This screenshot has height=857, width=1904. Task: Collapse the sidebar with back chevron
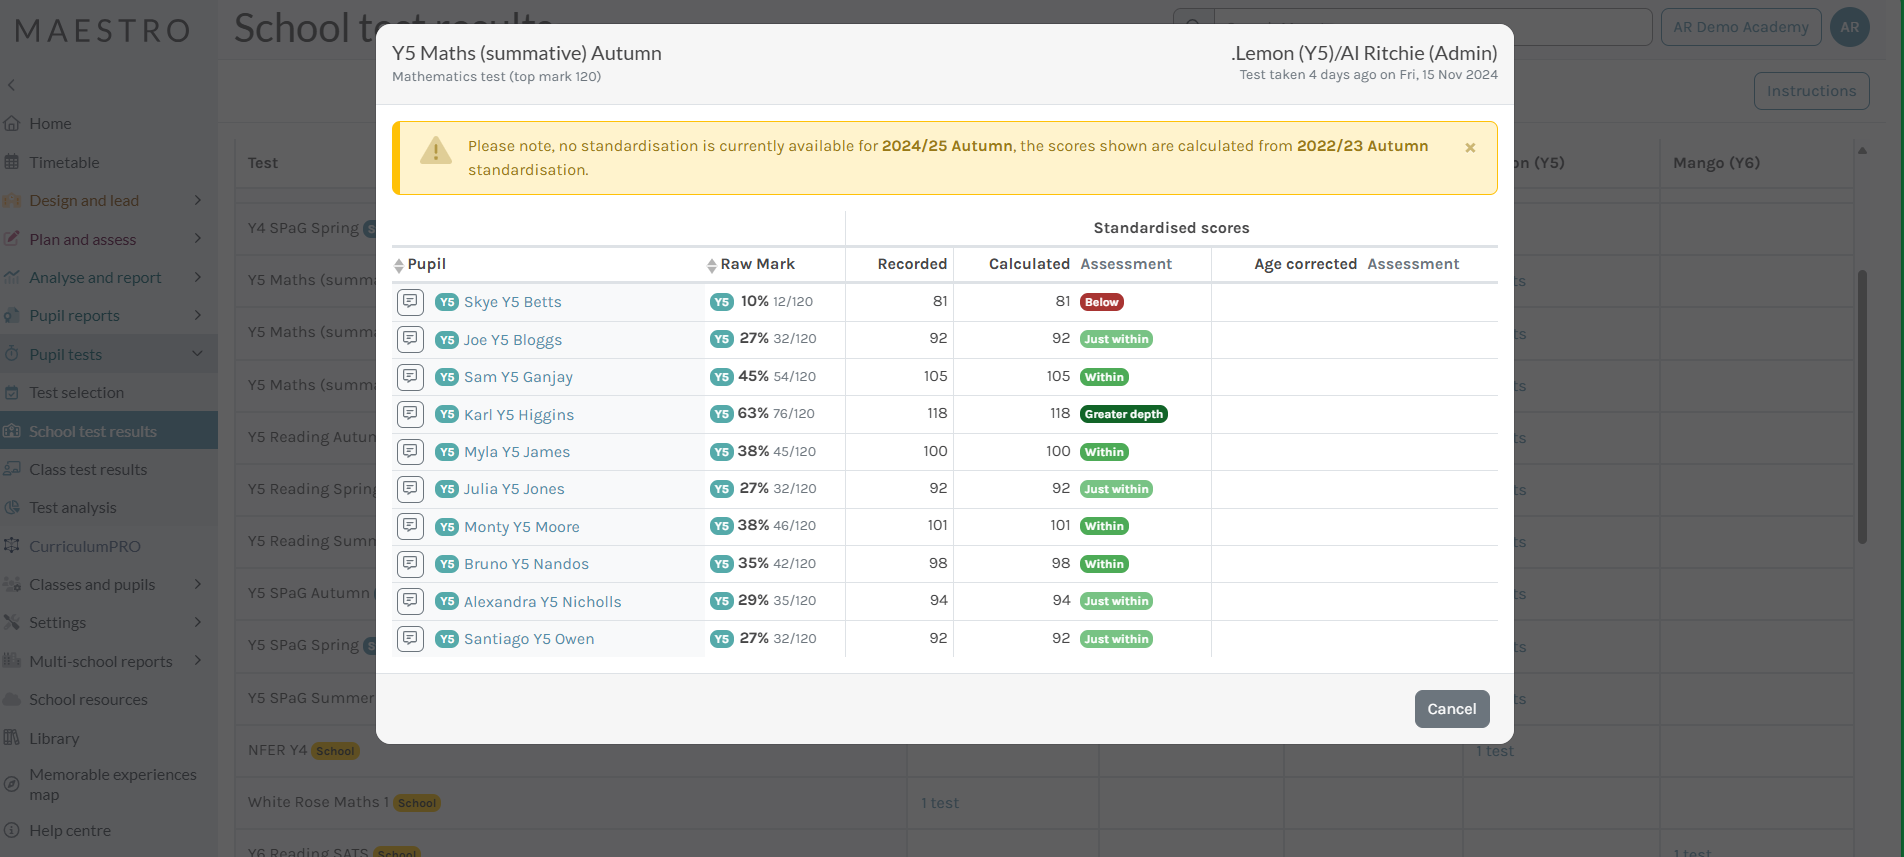point(12,86)
